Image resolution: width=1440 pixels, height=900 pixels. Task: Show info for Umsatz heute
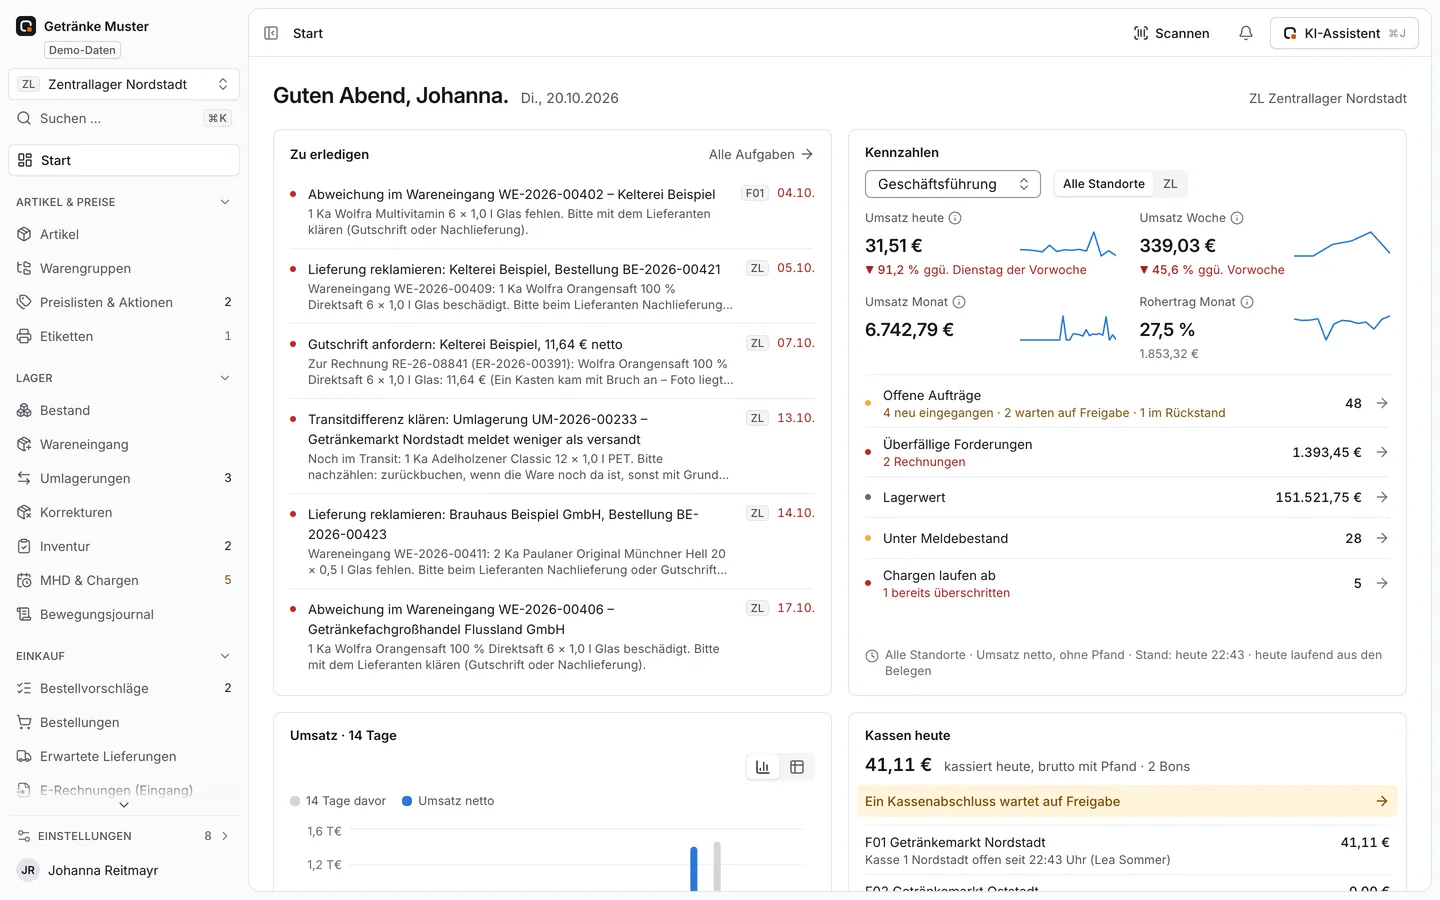pyautogui.click(x=955, y=218)
